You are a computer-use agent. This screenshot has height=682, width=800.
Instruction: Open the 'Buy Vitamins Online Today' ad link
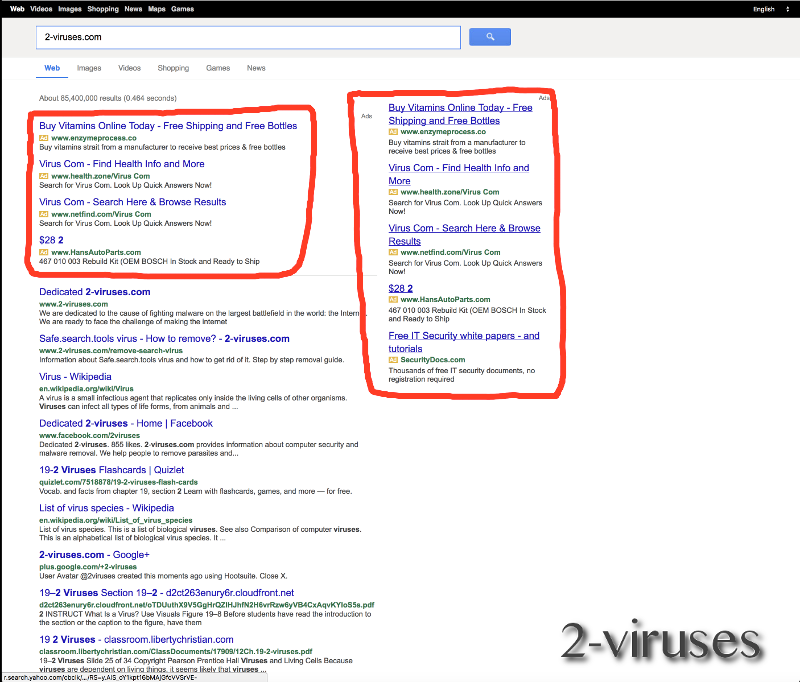tap(168, 125)
